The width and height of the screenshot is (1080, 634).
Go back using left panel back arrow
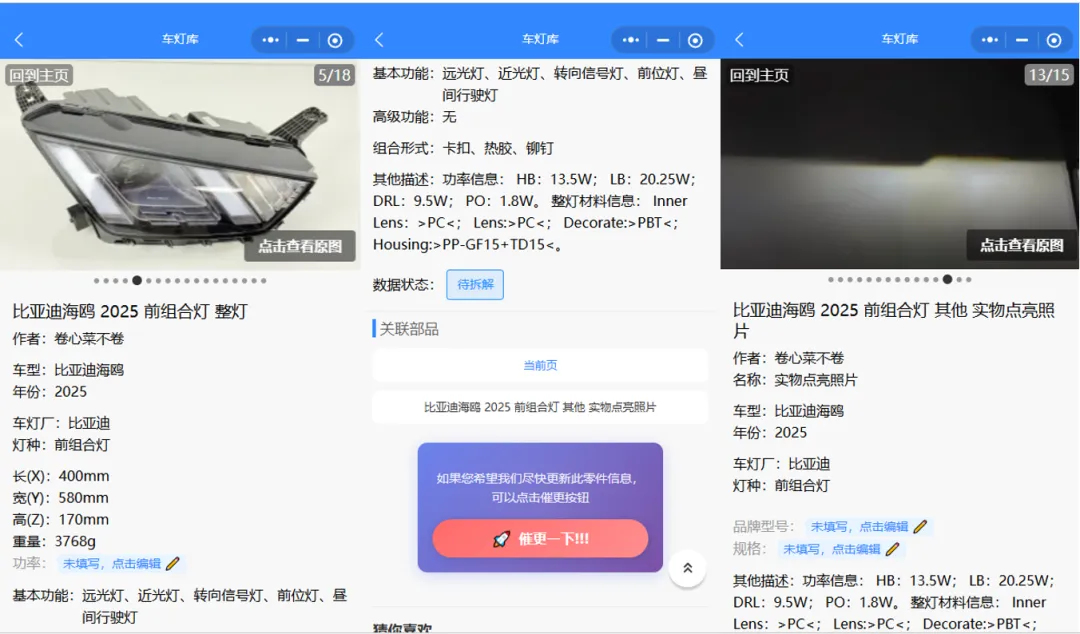coord(19,40)
